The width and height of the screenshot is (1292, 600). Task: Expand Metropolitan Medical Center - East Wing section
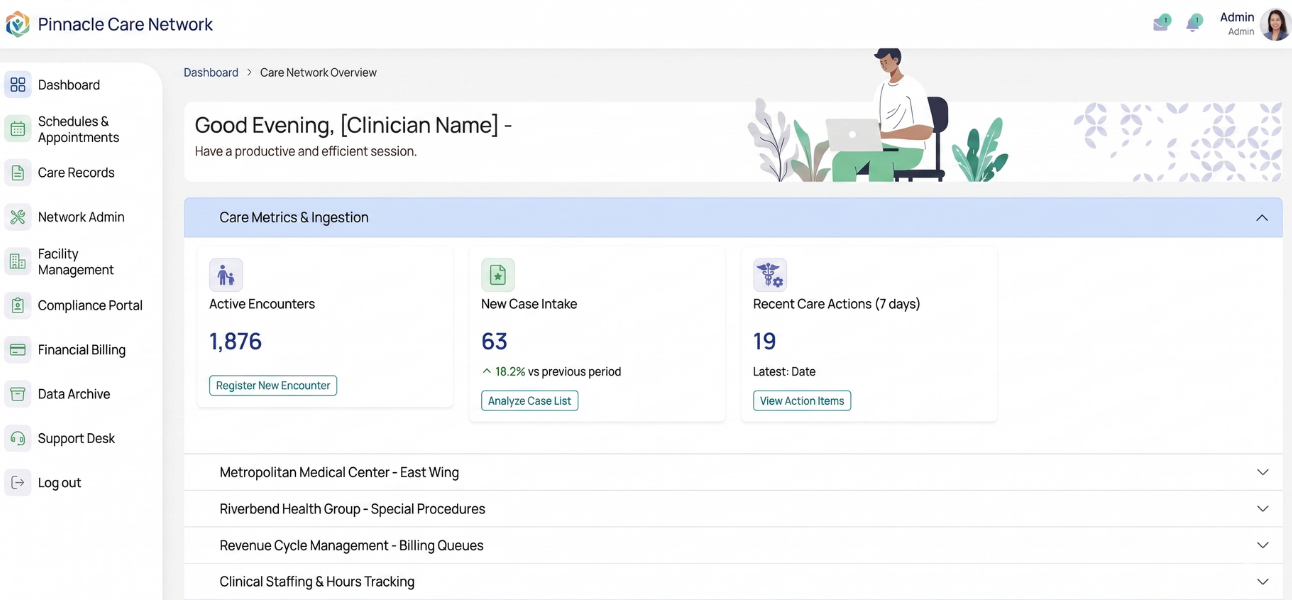pyautogui.click(x=1262, y=471)
